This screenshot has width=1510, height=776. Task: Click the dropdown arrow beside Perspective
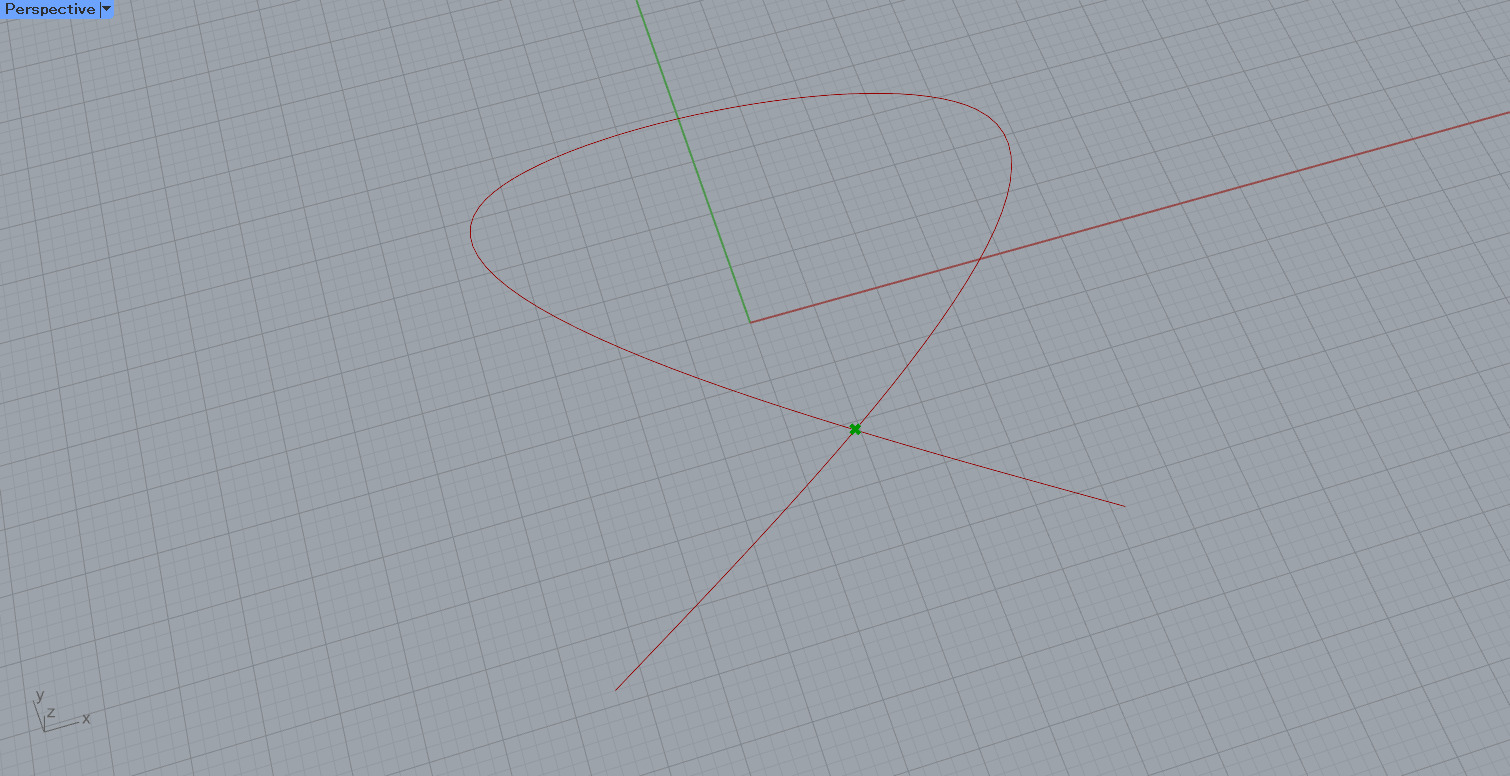click(x=106, y=9)
